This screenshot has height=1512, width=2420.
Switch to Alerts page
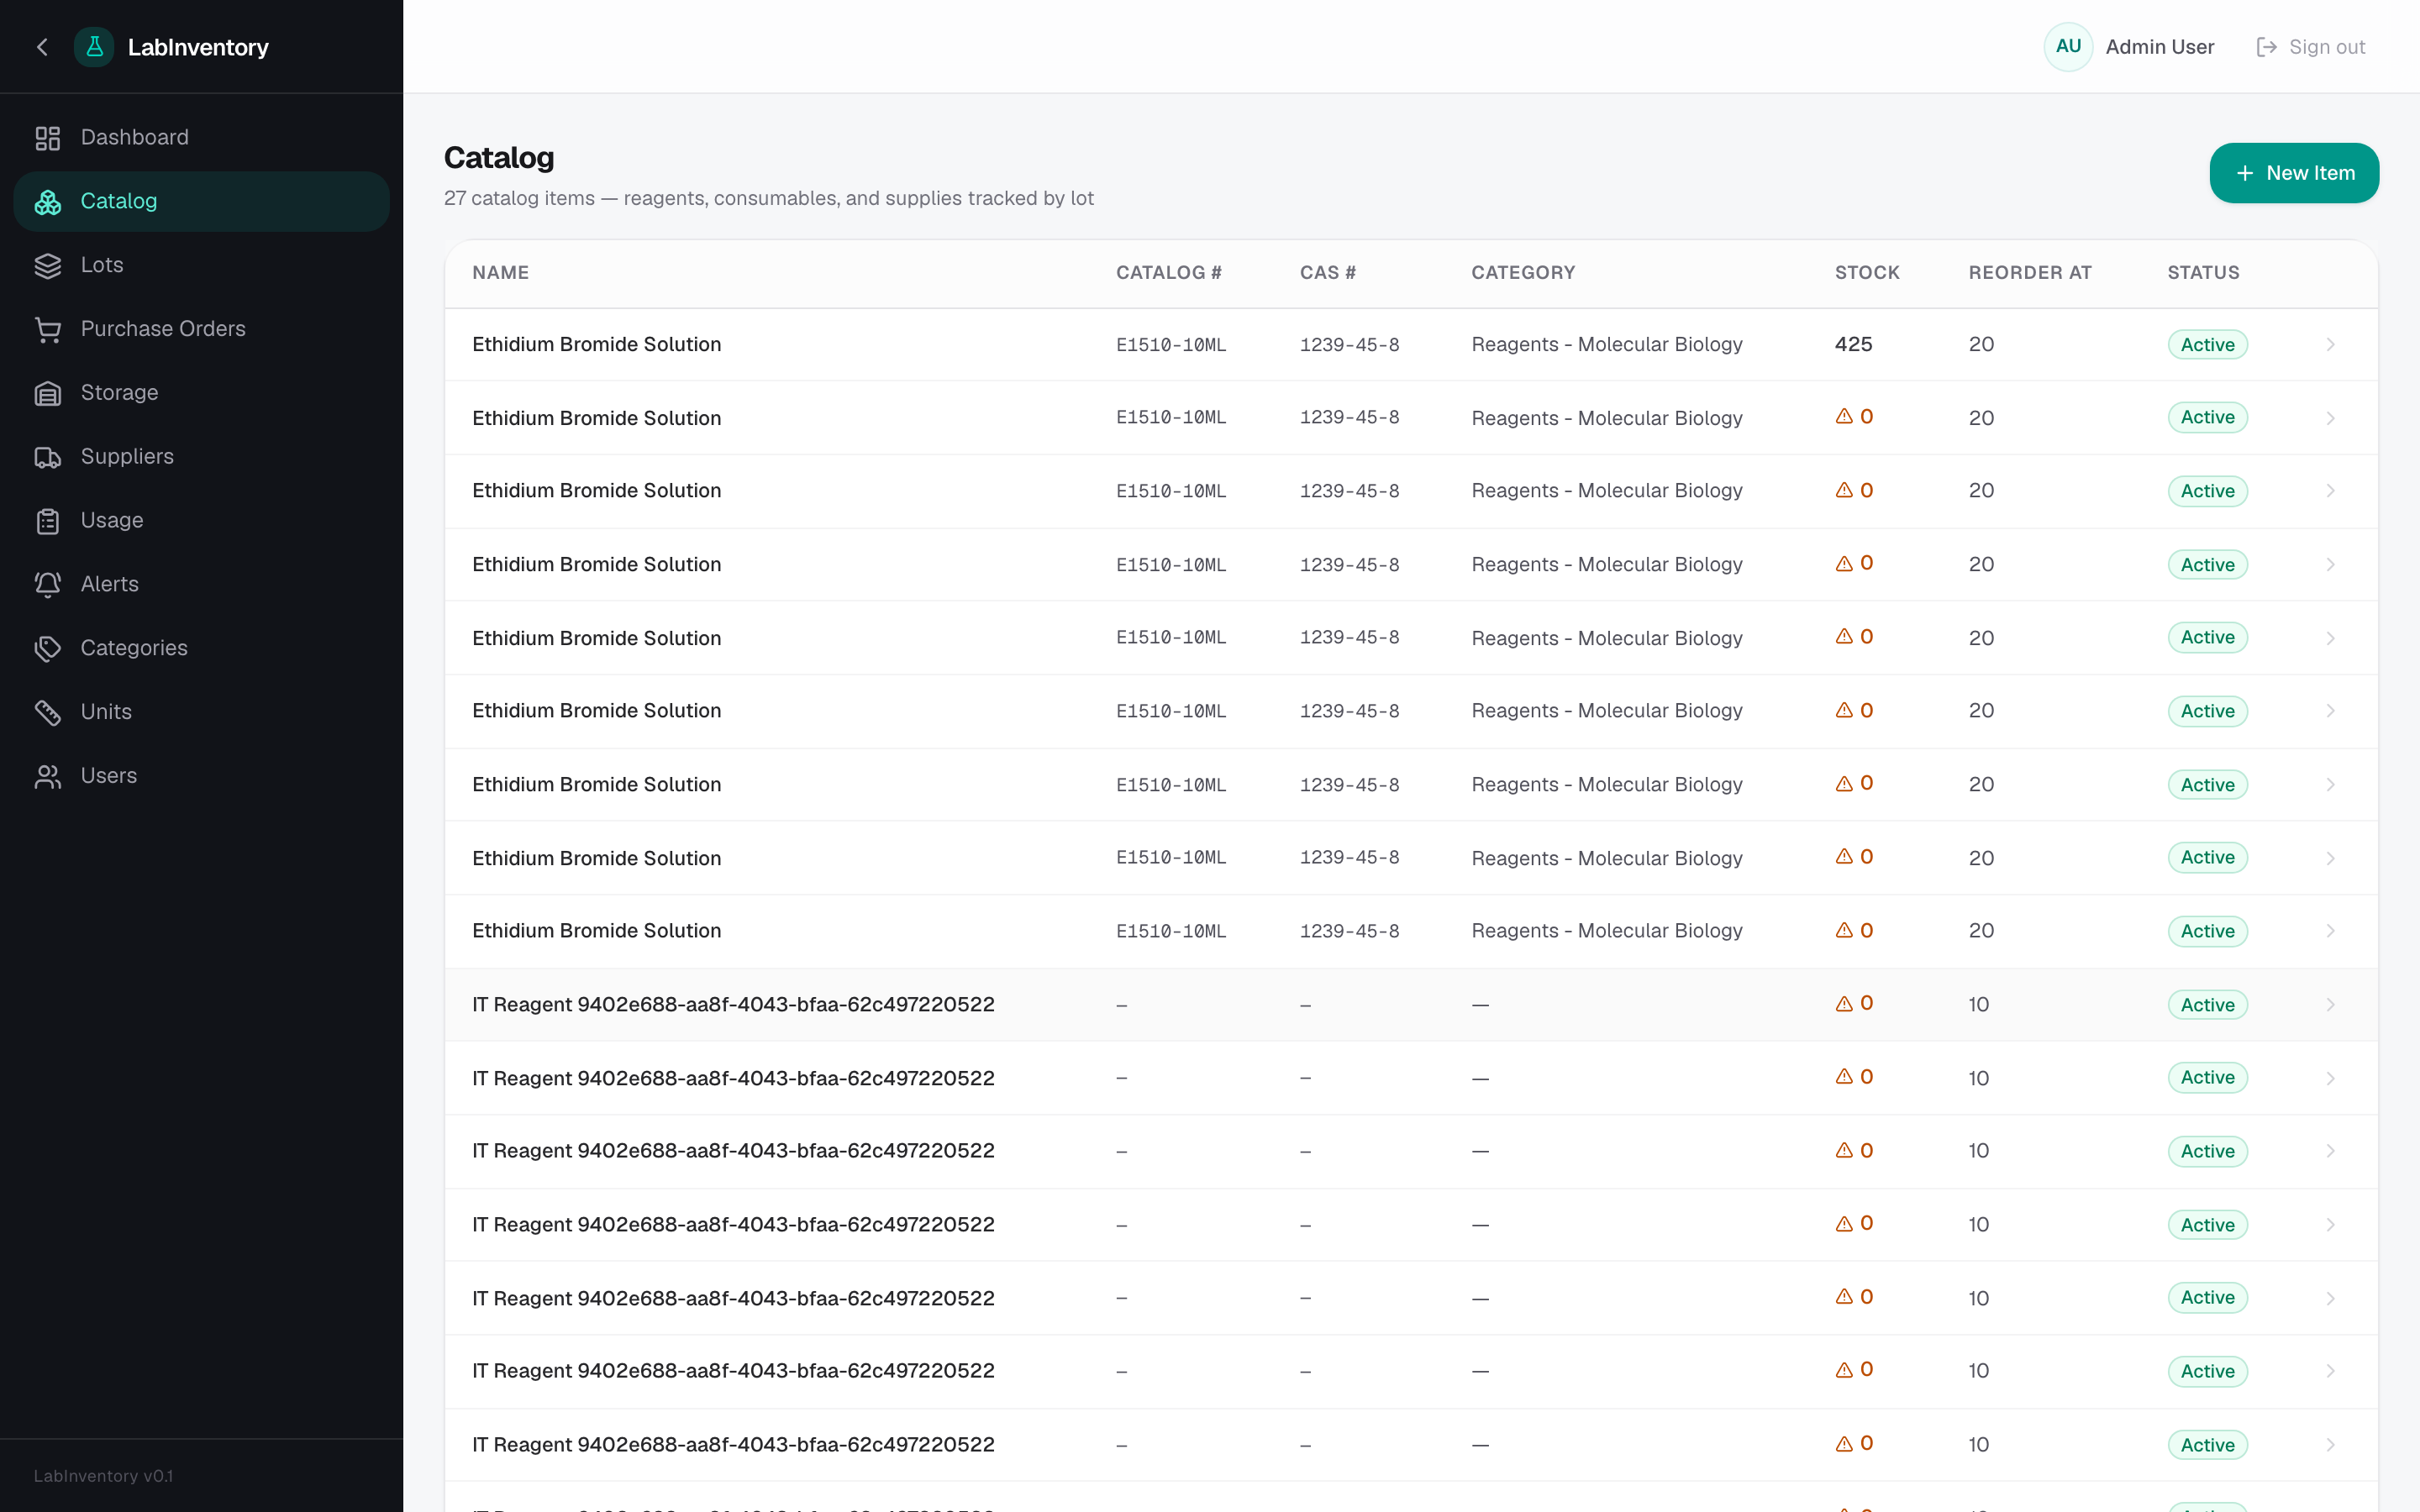201,584
